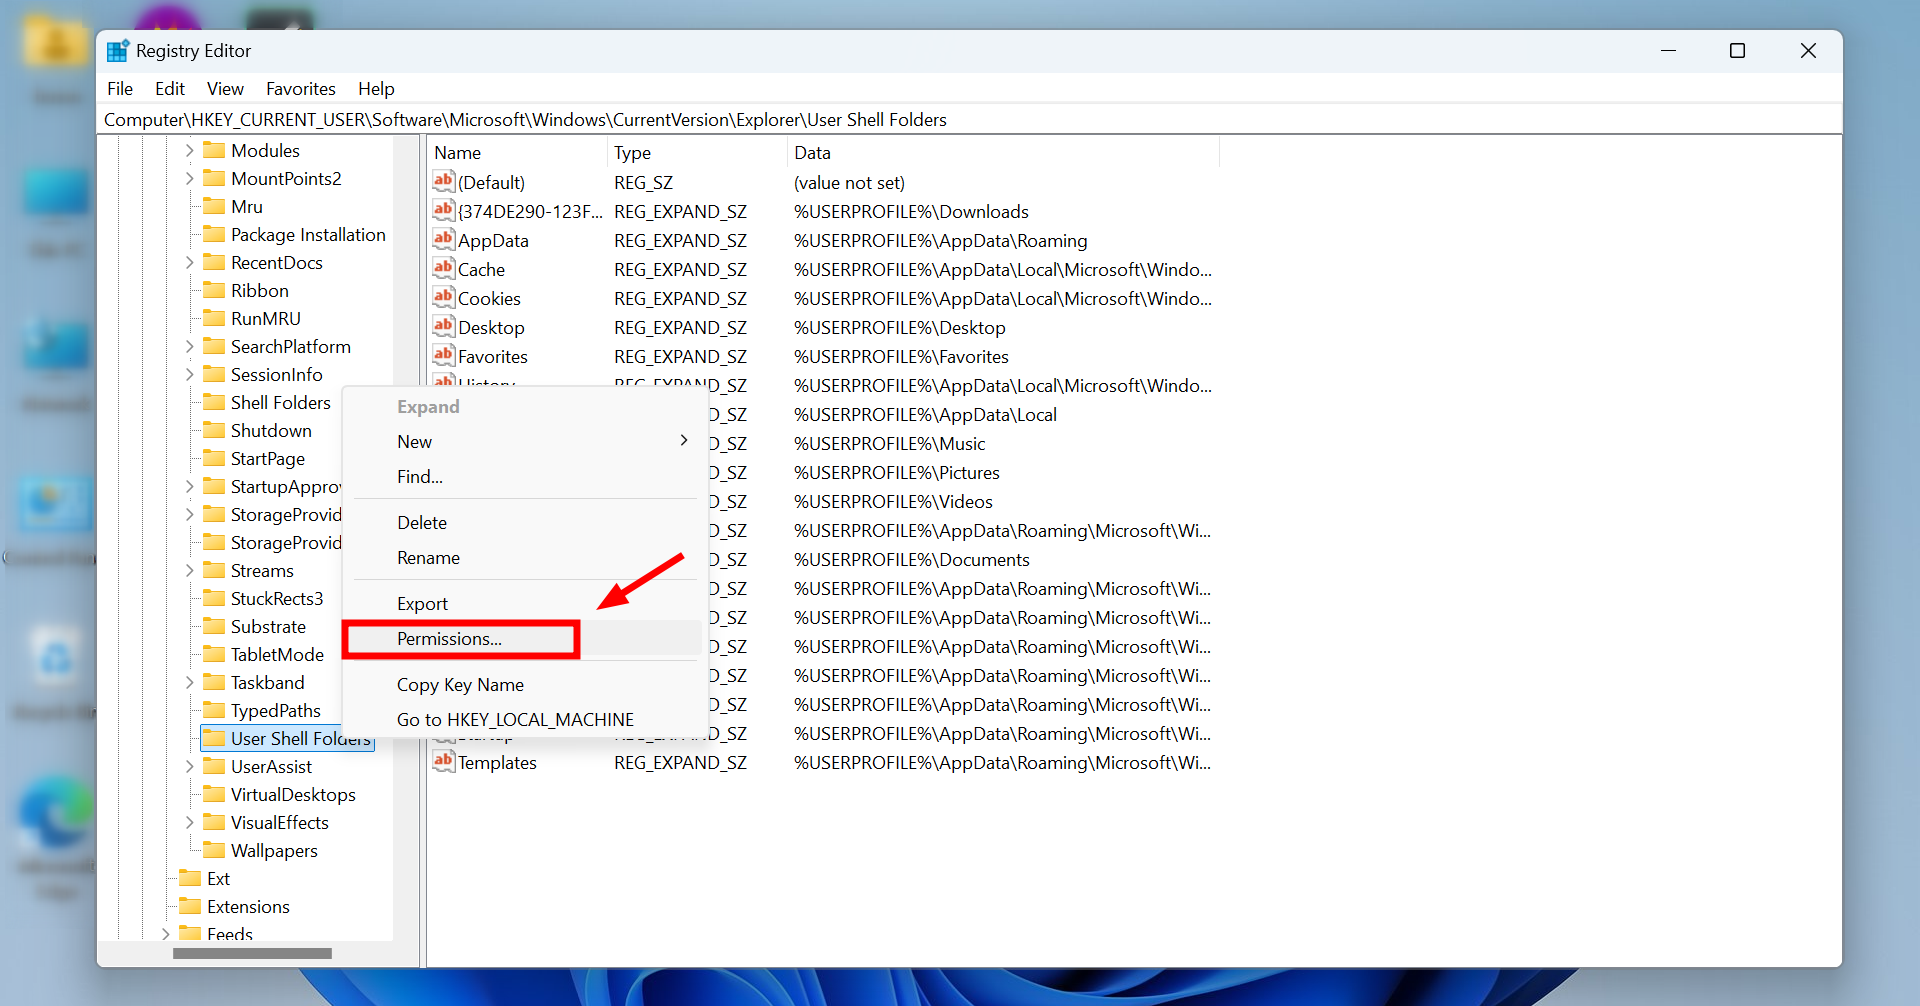Select Export from the context menu
Image resolution: width=1920 pixels, height=1006 pixels.
coord(421,602)
